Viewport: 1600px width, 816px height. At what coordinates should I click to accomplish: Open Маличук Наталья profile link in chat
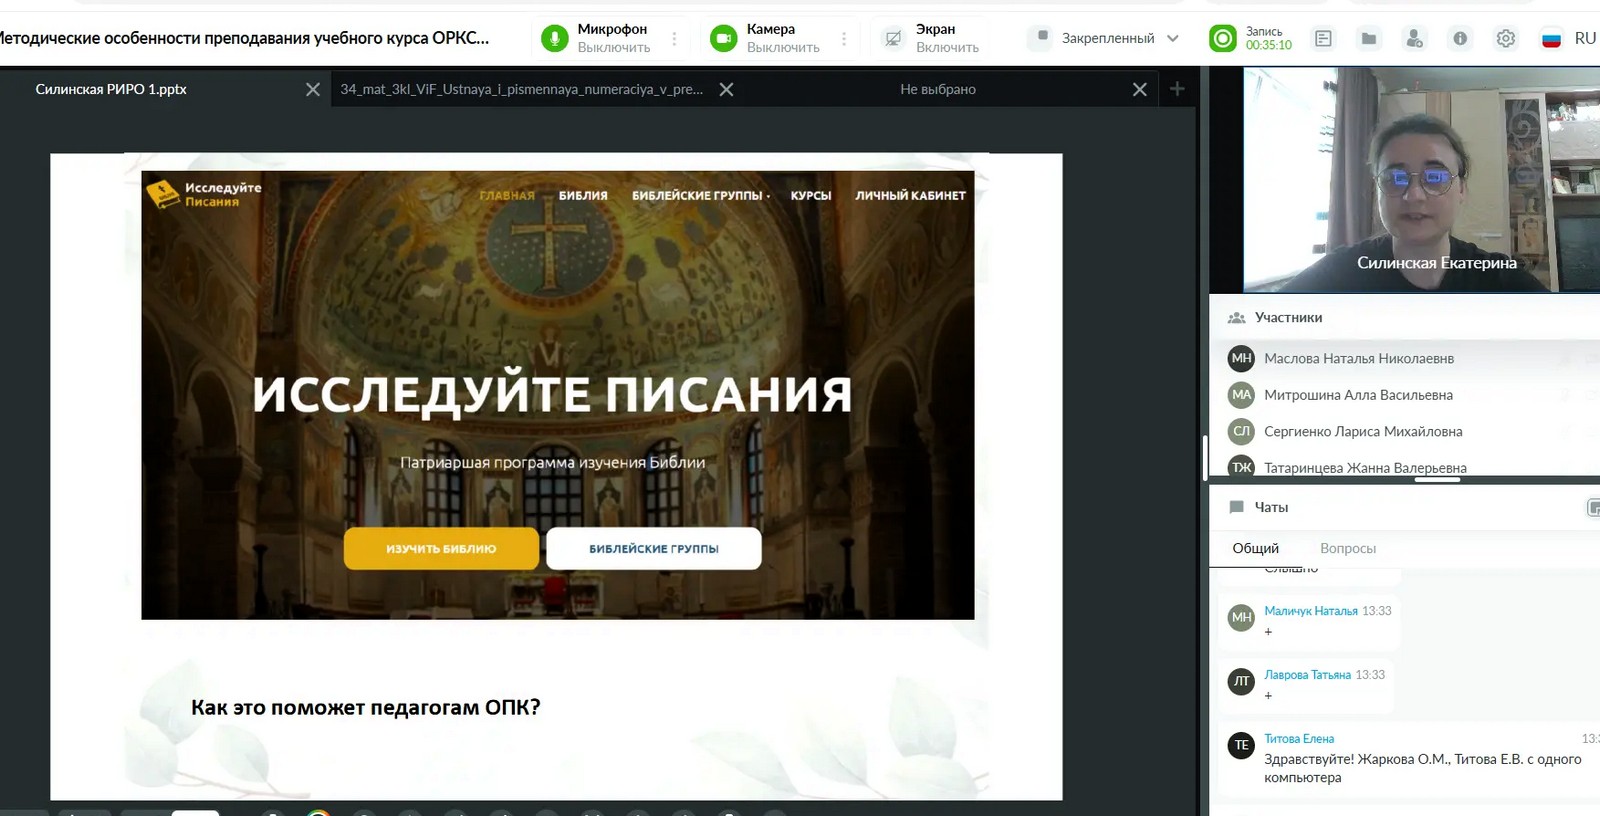[x=1311, y=611]
